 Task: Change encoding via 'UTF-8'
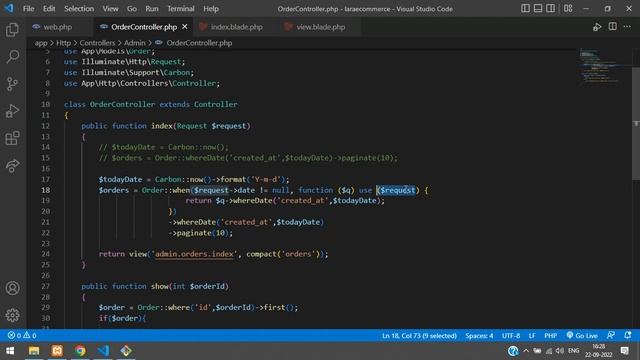(x=511, y=336)
